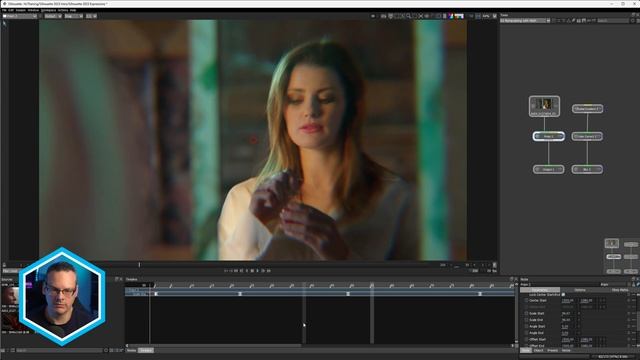
Task: Toggle the animate box for Scale Start
Action: 526,313
